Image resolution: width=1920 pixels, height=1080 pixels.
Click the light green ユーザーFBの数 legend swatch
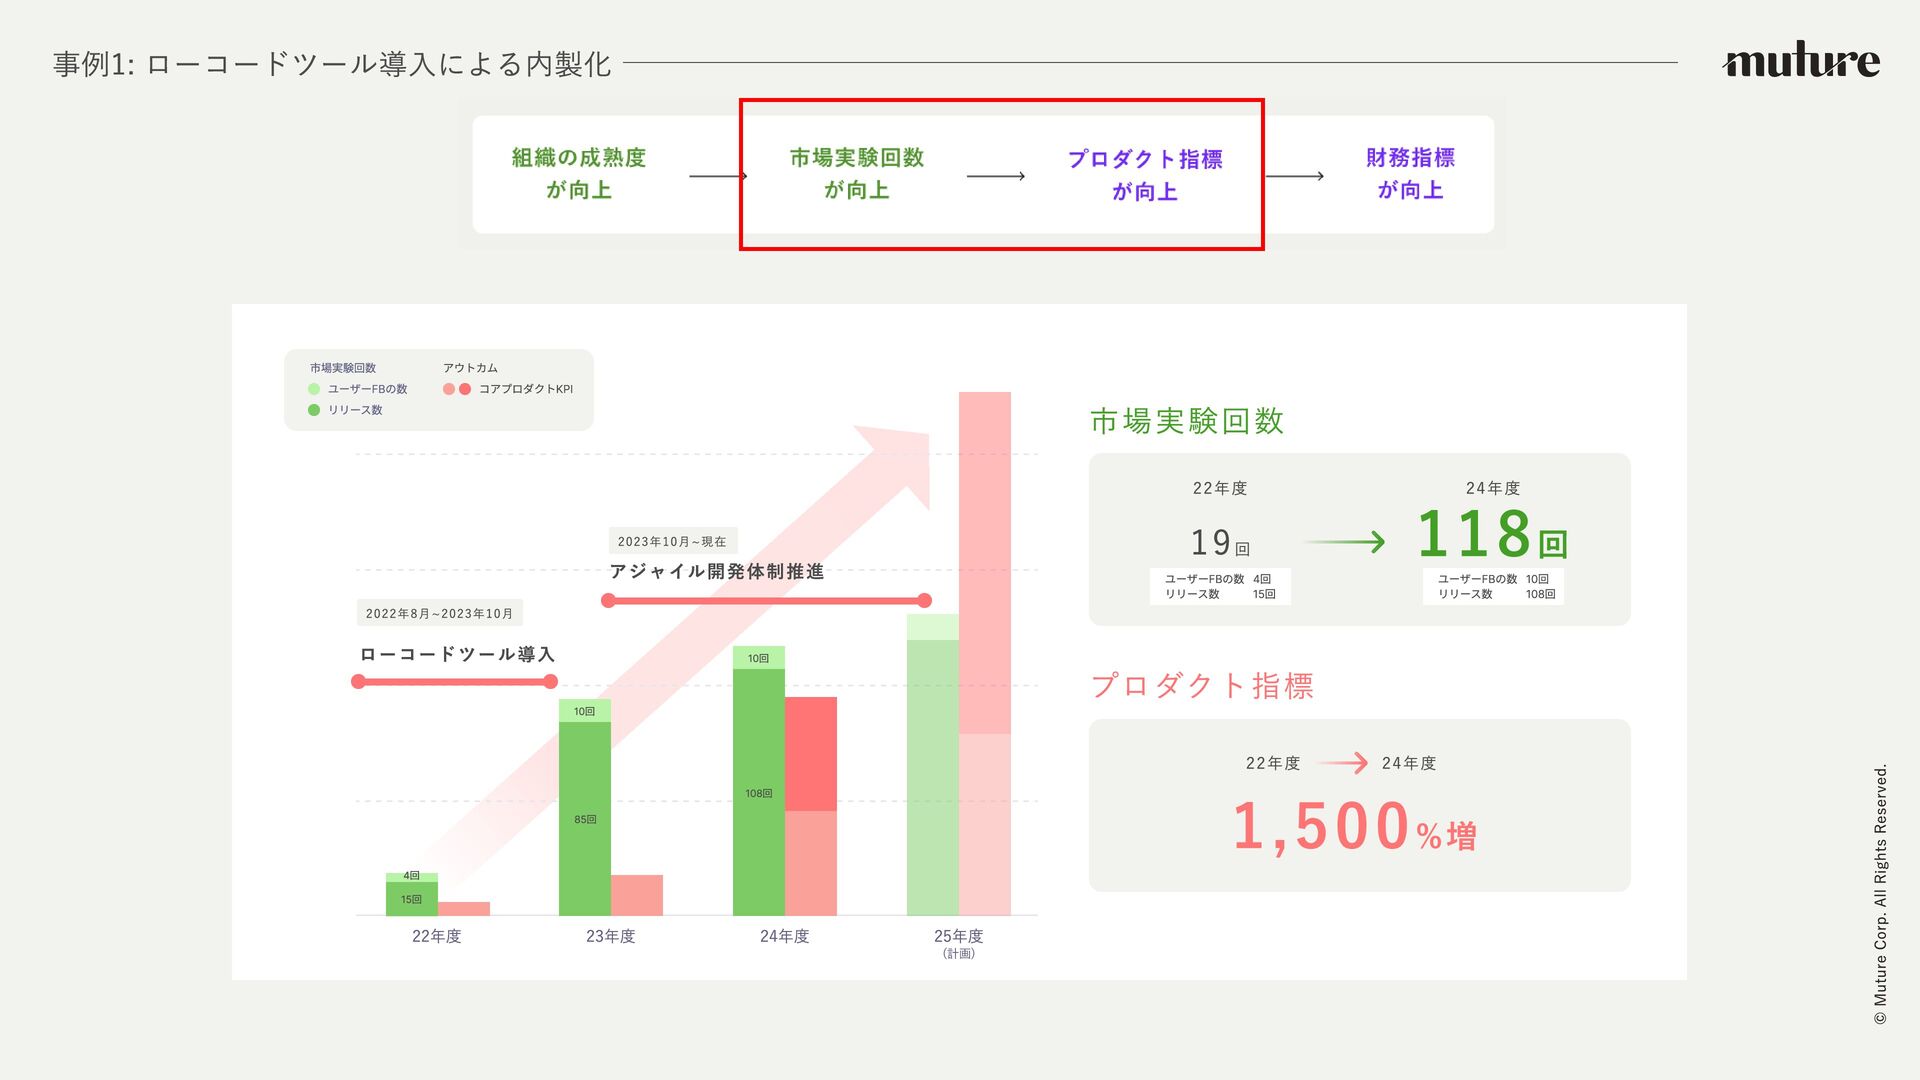pyautogui.click(x=314, y=389)
